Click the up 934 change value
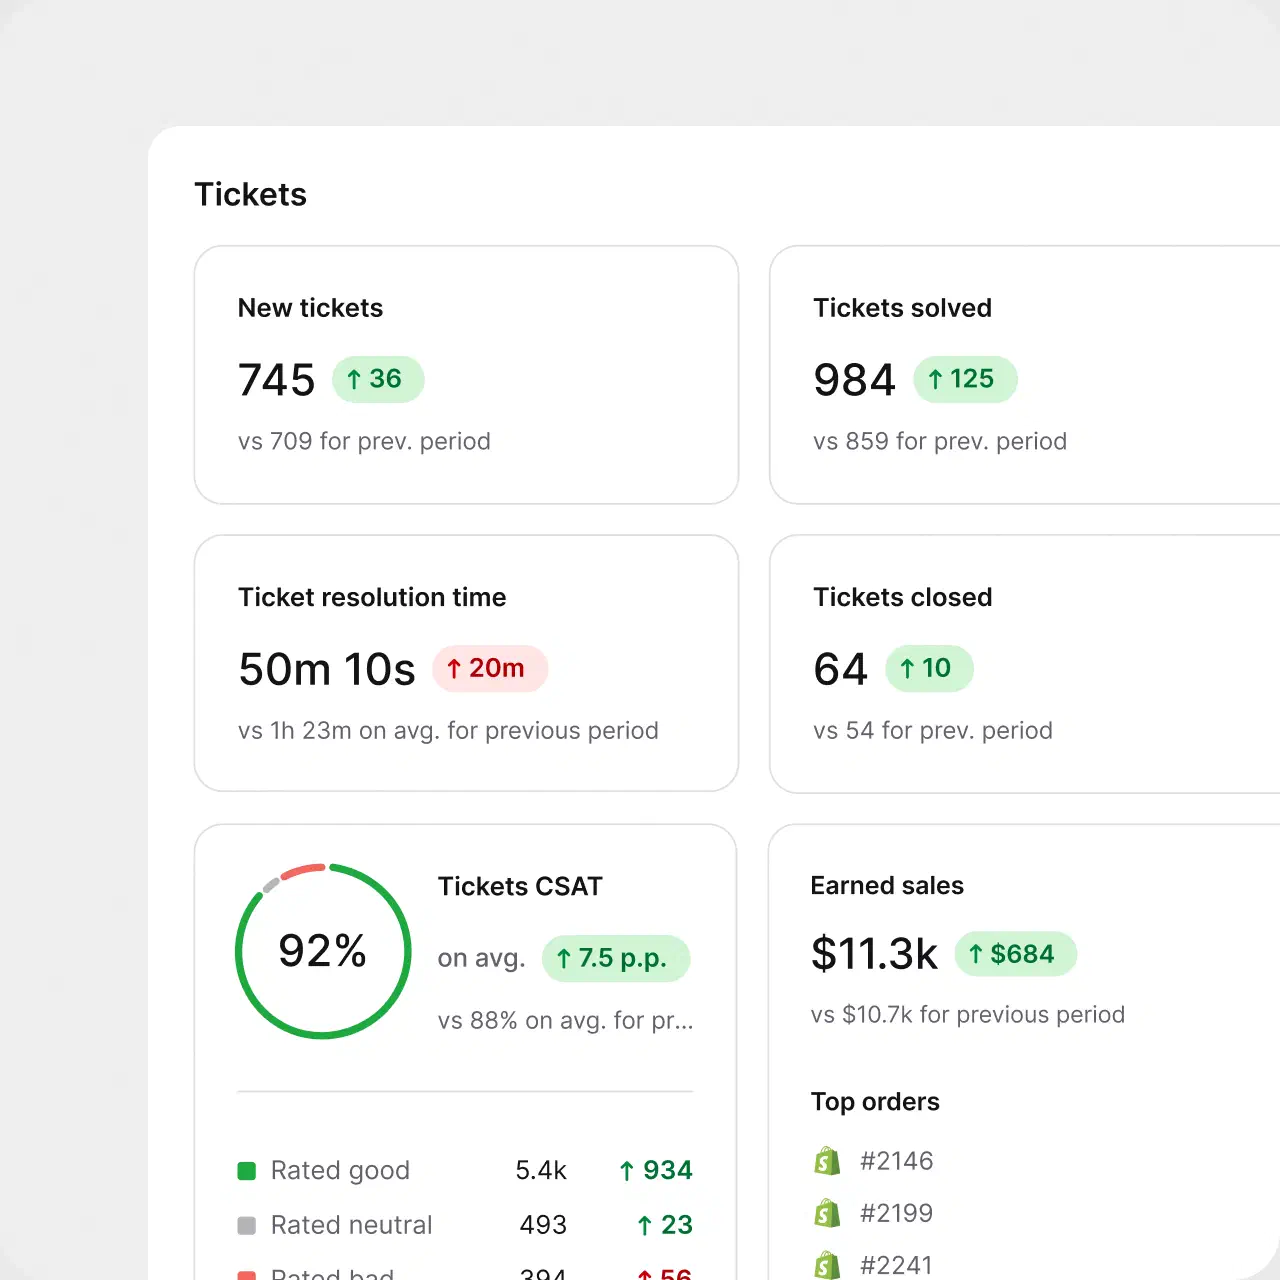Image resolution: width=1280 pixels, height=1280 pixels. tap(656, 1170)
